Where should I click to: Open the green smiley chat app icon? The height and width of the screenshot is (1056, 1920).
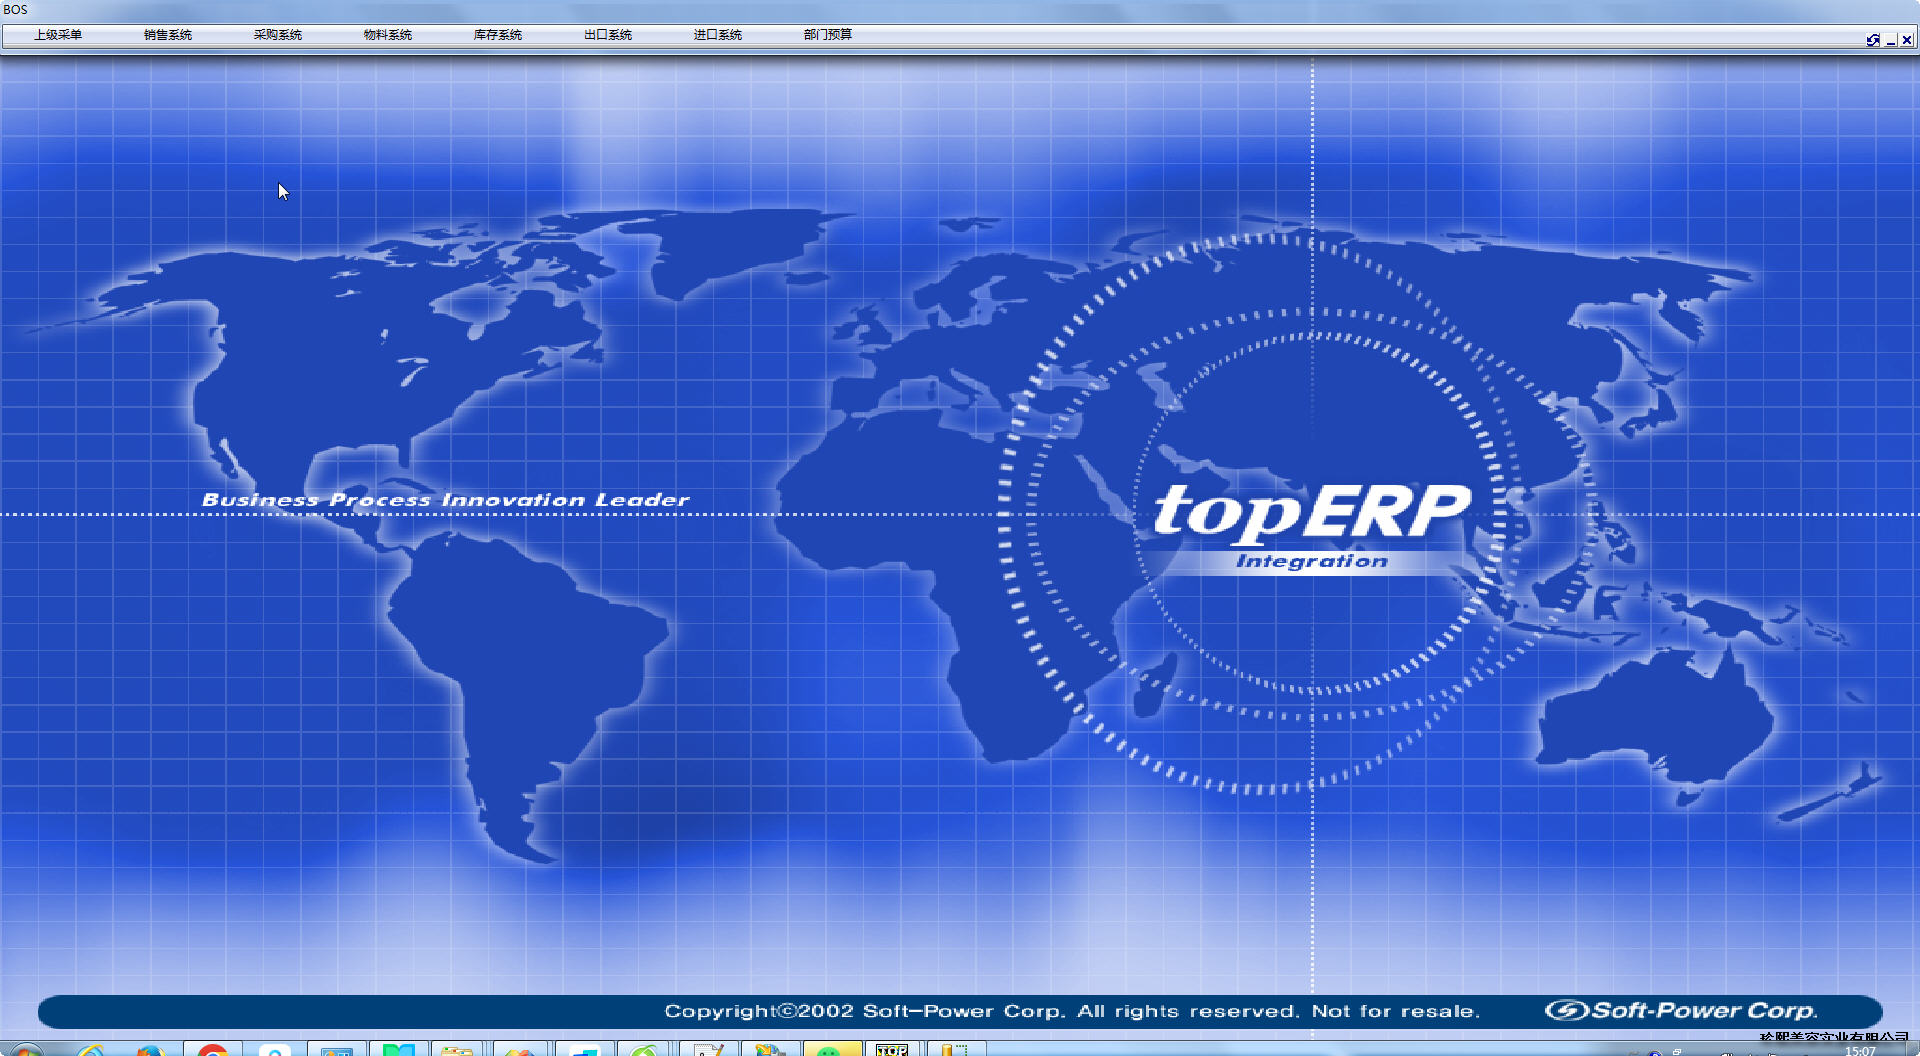pos(830,1050)
